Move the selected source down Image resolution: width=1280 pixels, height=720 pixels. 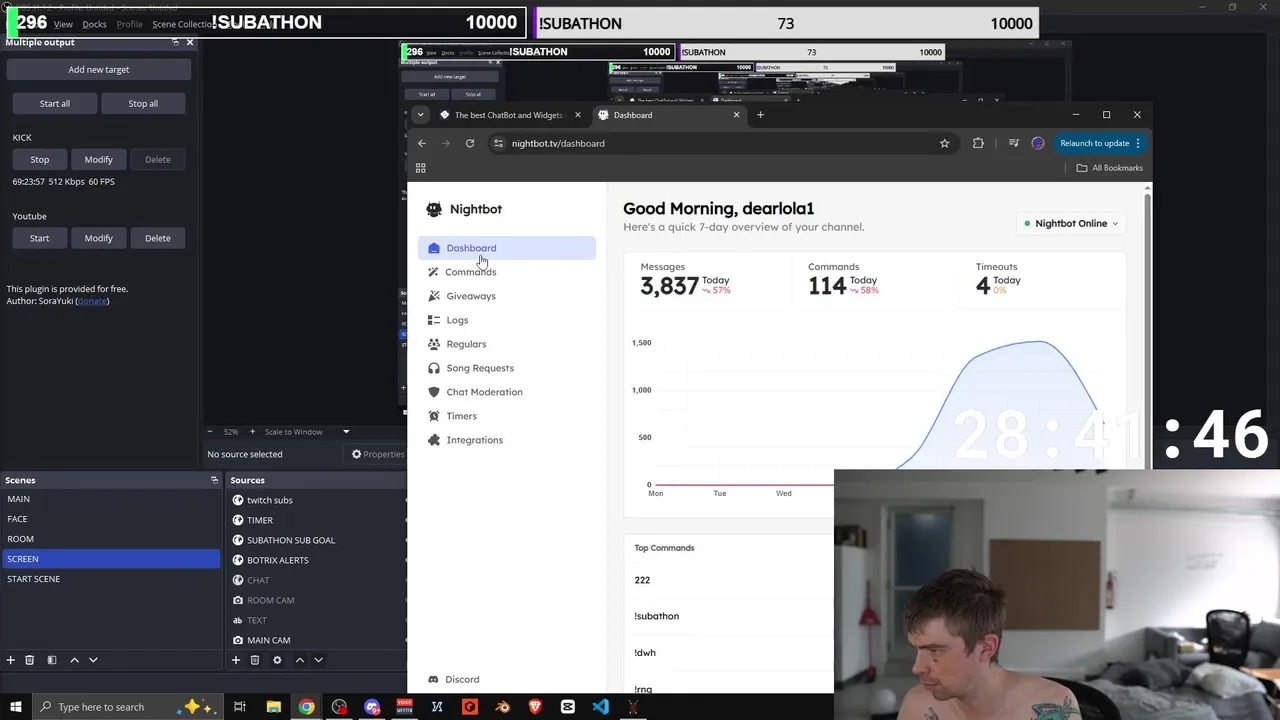point(318,660)
